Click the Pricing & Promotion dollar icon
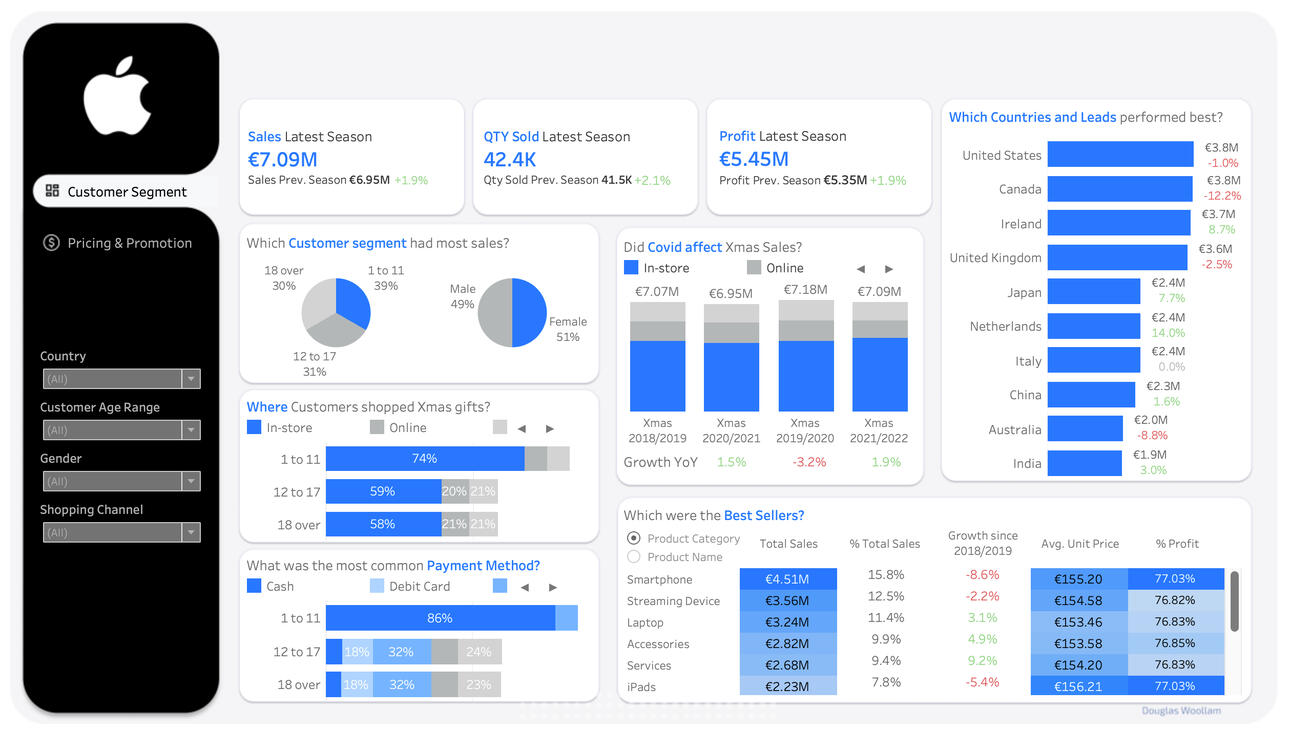Image resolution: width=1290 pixels, height=733 pixels. pos(51,243)
